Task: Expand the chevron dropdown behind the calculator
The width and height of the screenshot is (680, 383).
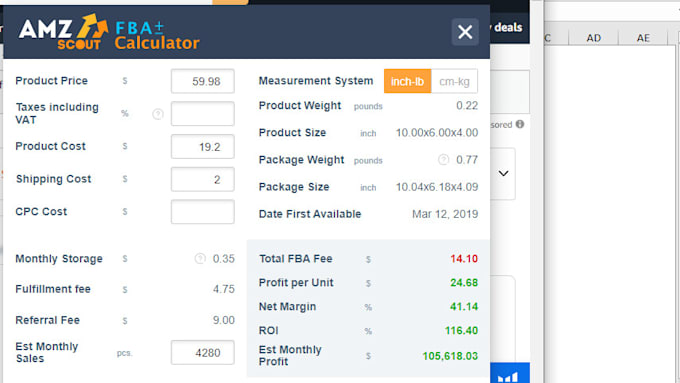Action: (503, 173)
